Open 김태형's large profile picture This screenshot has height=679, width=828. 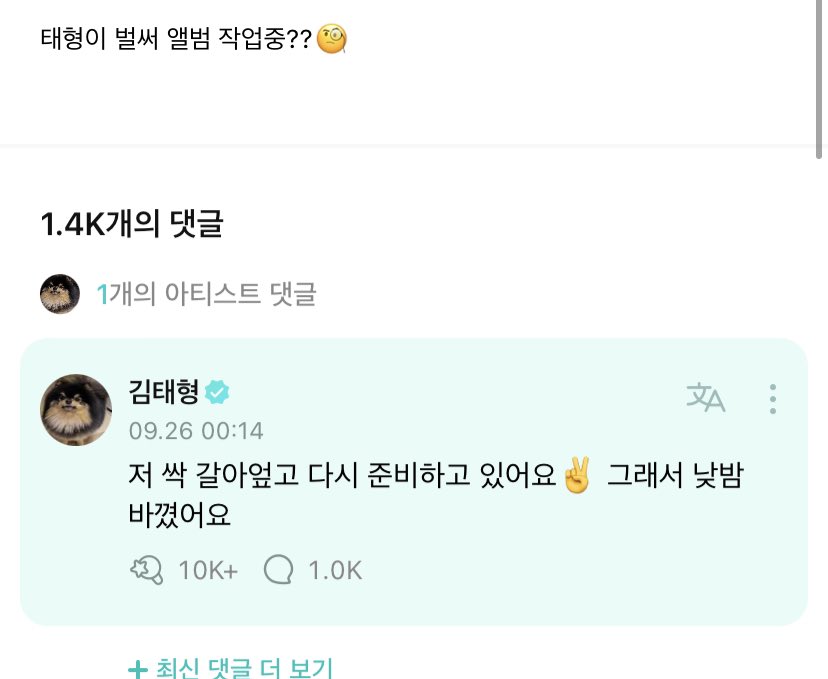(76, 410)
